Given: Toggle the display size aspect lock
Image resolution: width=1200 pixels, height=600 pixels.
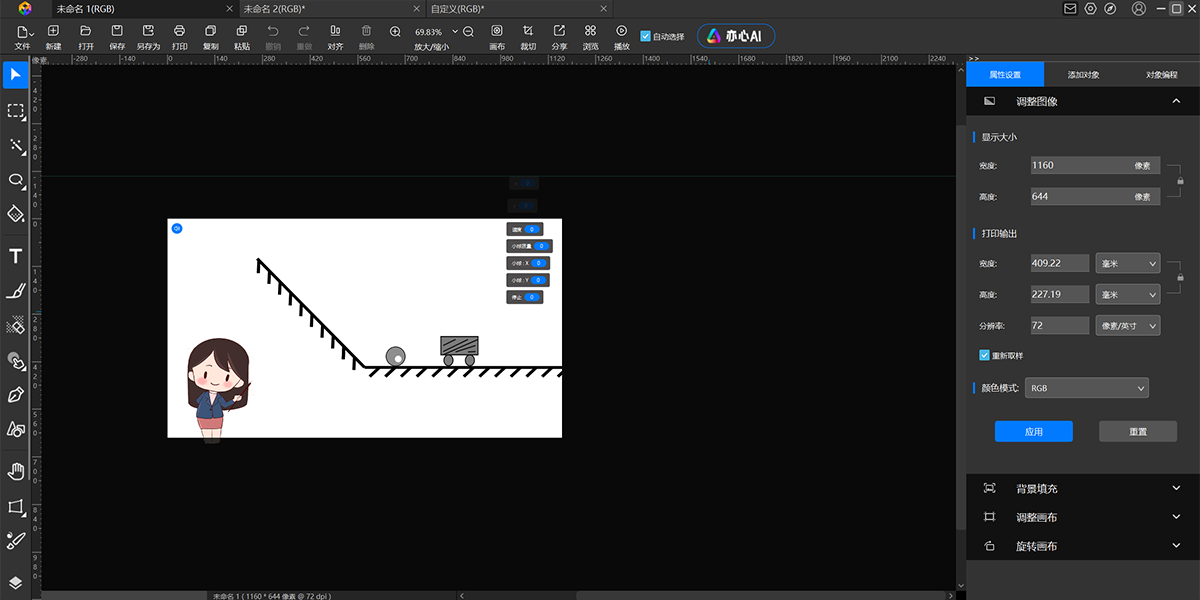Looking at the screenshot, I should (x=1180, y=181).
